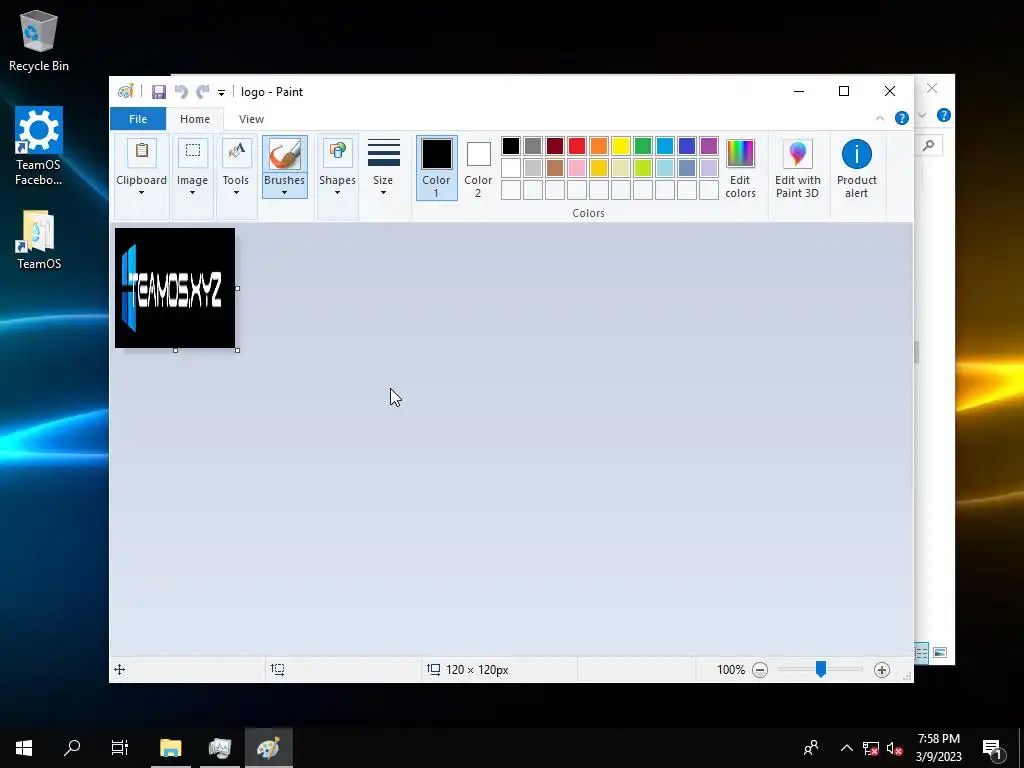Image resolution: width=1024 pixels, height=768 pixels.
Task: Click the background window's Help icon
Action: 944,116
